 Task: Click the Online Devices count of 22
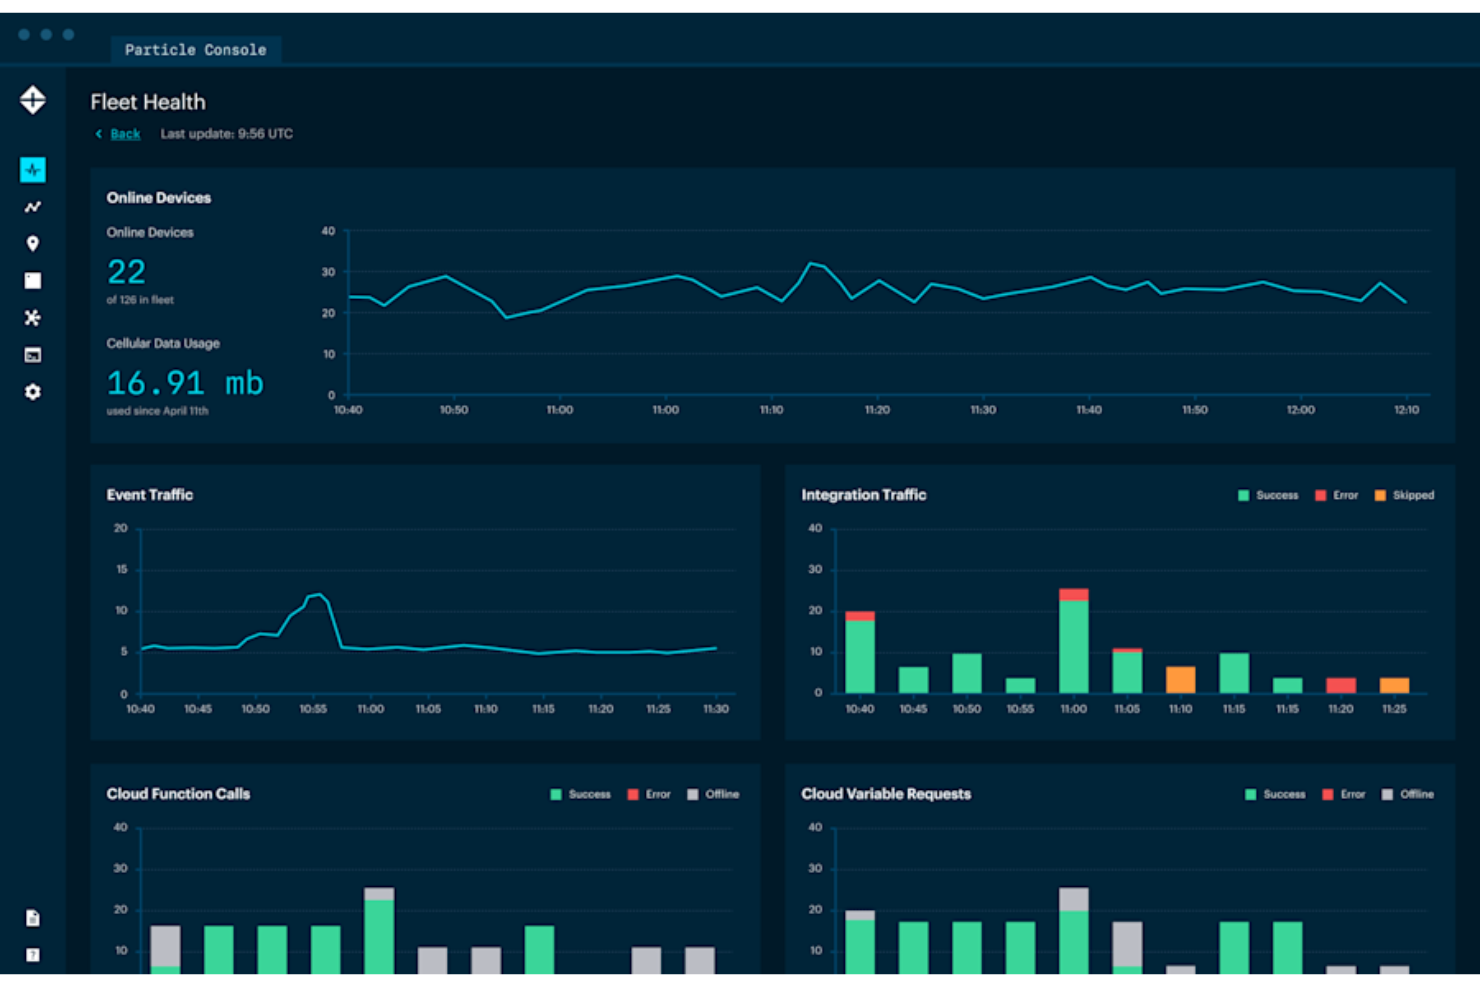pos(126,271)
